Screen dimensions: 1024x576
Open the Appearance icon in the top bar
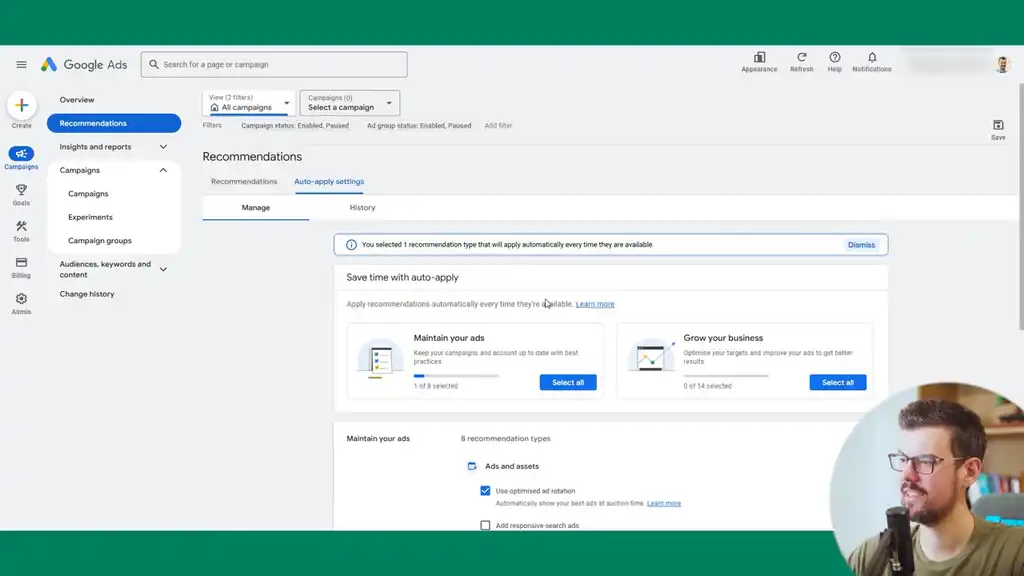coord(760,59)
